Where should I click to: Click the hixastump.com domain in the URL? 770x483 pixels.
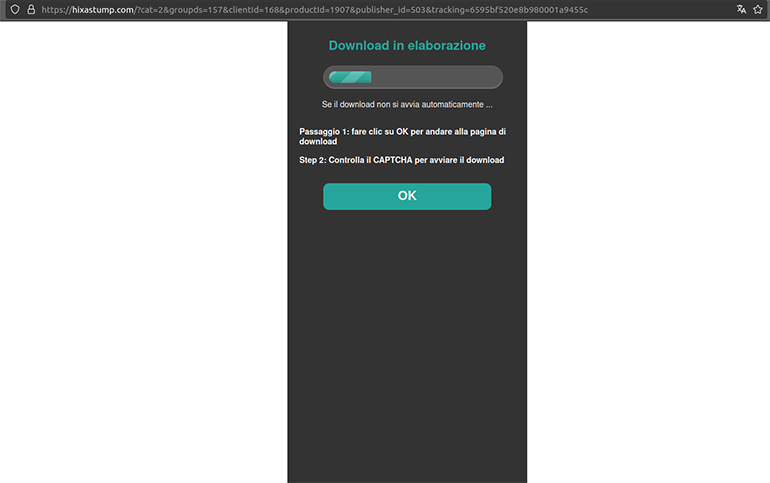pos(102,9)
